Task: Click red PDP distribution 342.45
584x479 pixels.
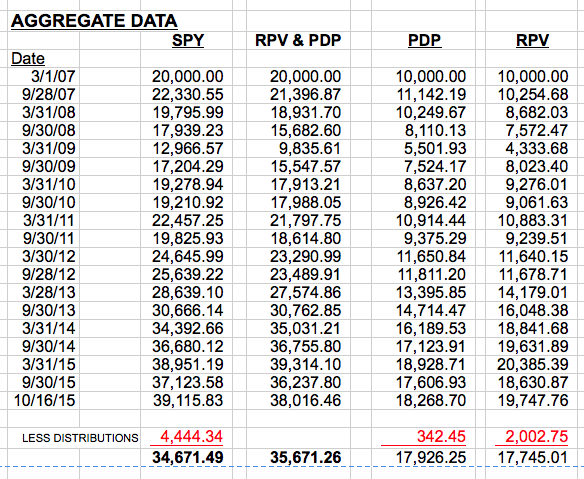Action: click(441, 436)
